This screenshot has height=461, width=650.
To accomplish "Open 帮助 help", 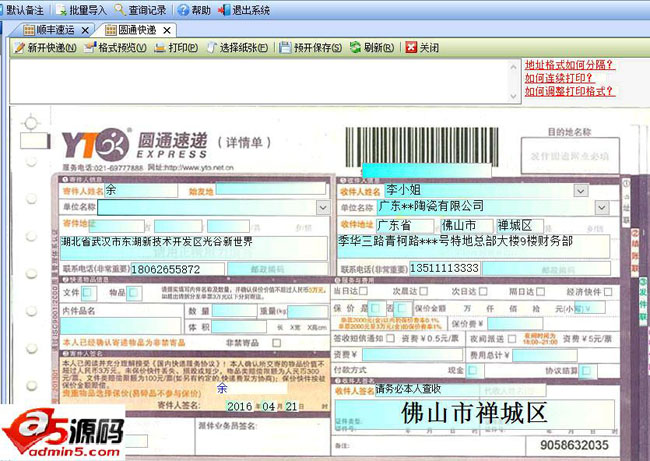I will pos(194,10).
